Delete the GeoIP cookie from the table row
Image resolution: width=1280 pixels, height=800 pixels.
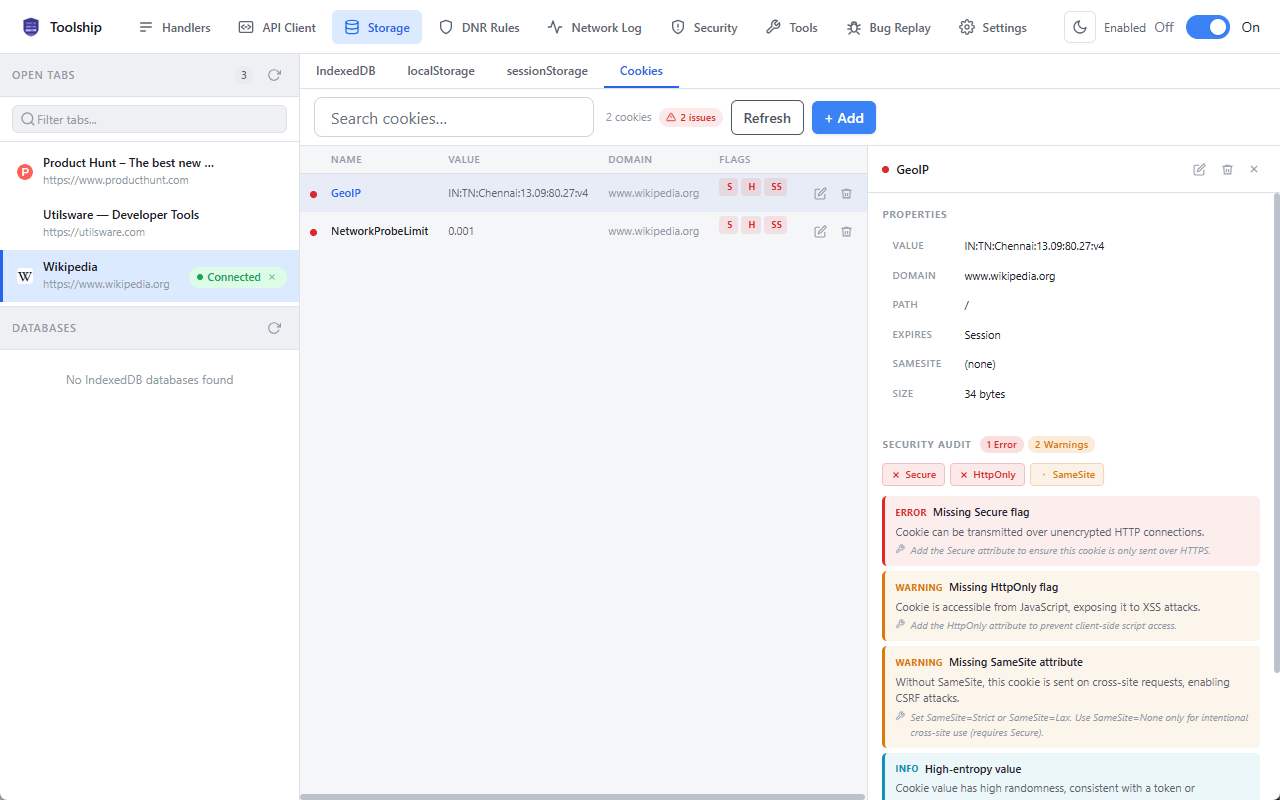pos(846,193)
